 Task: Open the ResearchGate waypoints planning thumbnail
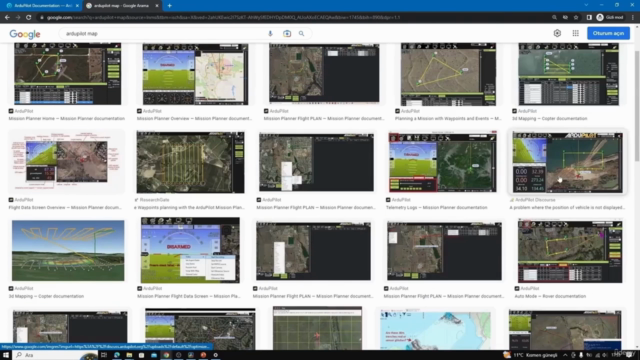[x=191, y=162]
